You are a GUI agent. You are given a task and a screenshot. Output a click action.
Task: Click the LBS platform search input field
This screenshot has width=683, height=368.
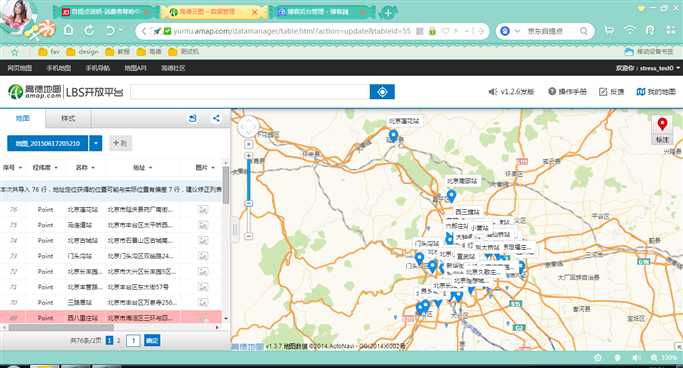250,92
